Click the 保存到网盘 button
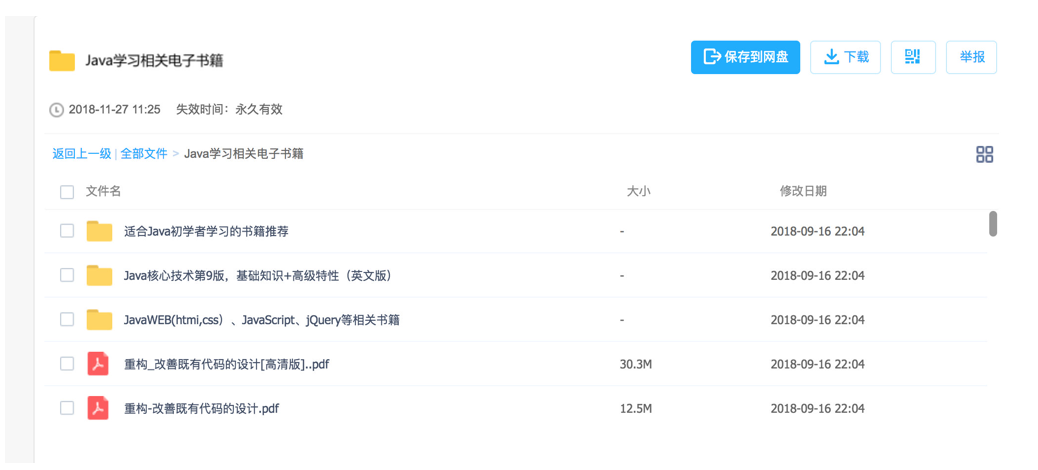The image size is (1038, 470). (745, 58)
